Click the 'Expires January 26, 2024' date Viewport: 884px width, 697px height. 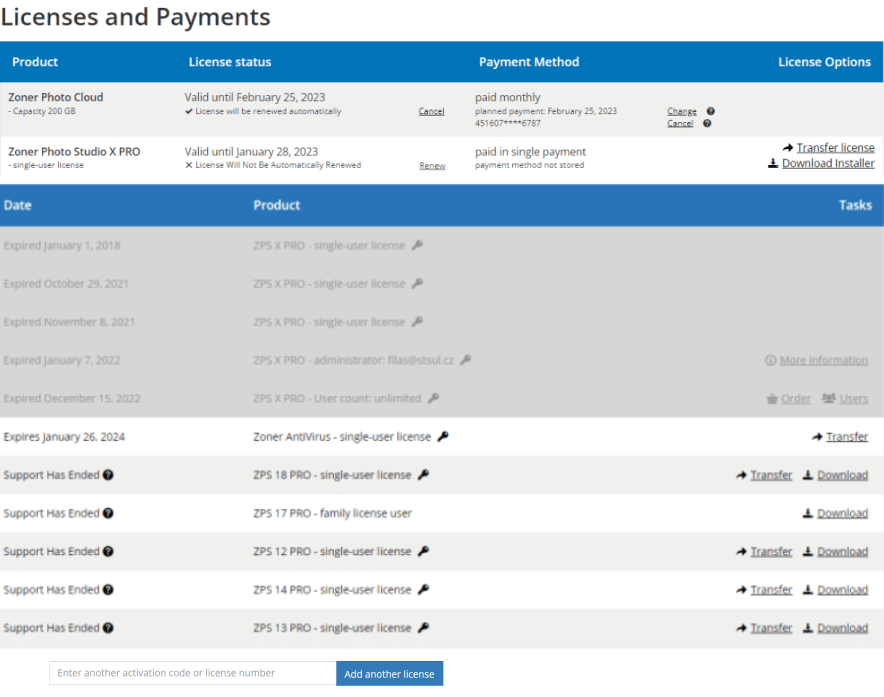click(64, 437)
